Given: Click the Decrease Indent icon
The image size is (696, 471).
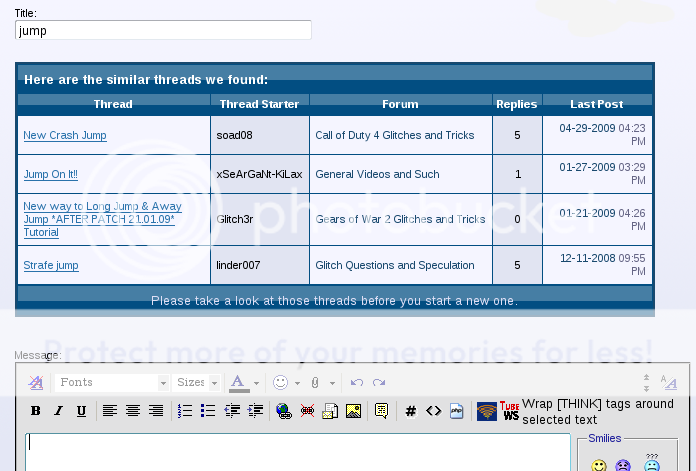Looking at the screenshot, I should pos(232,411).
